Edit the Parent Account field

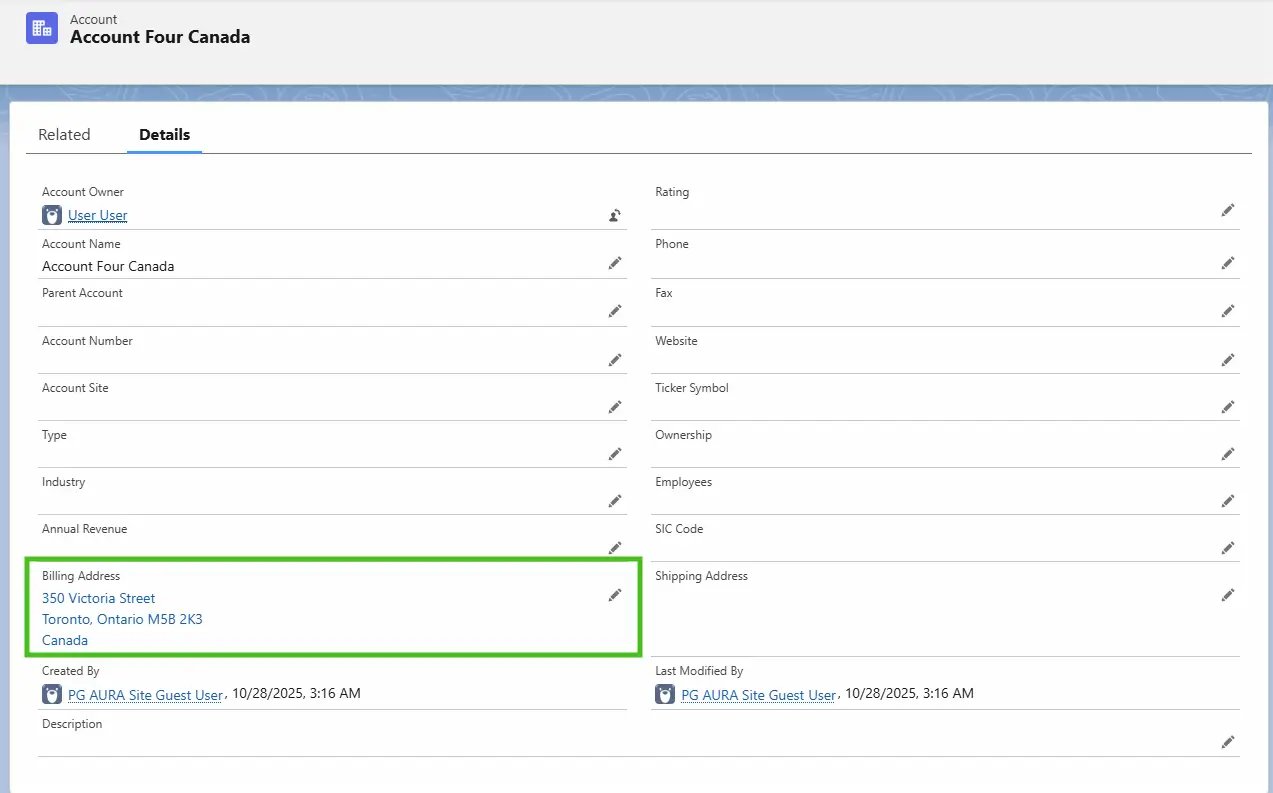pos(615,311)
